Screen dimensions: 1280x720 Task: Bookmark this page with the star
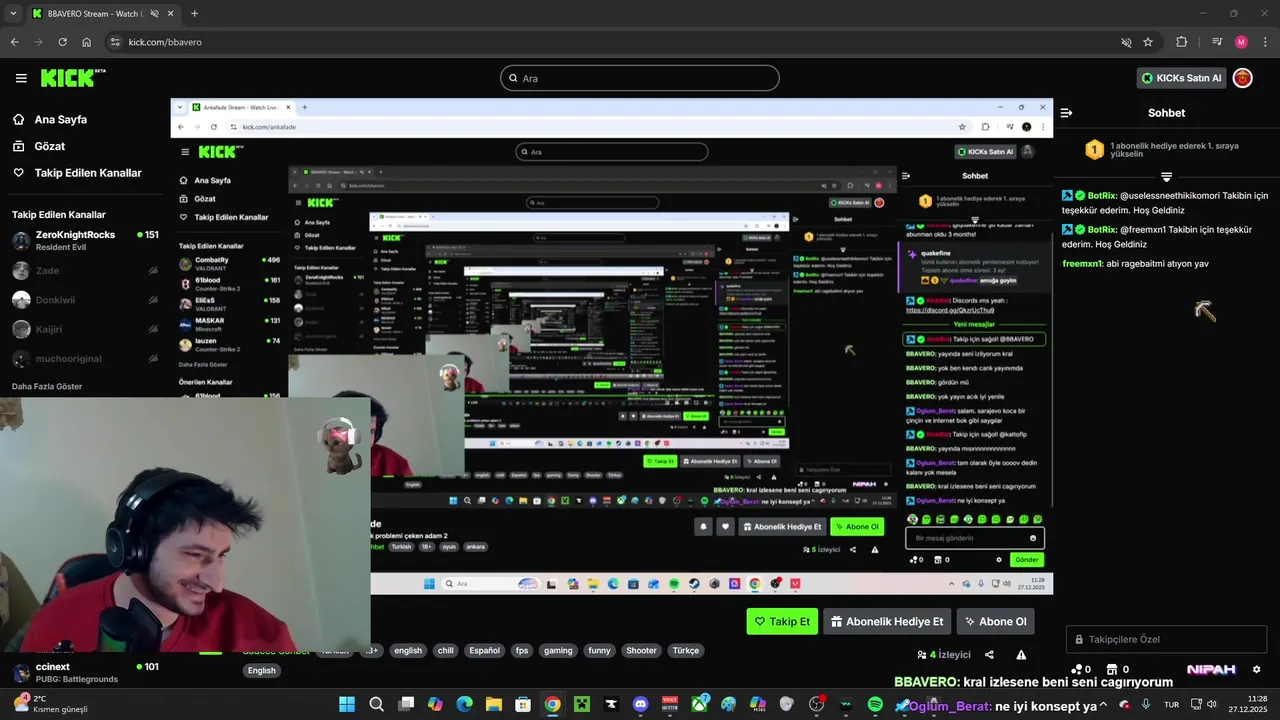(1148, 42)
